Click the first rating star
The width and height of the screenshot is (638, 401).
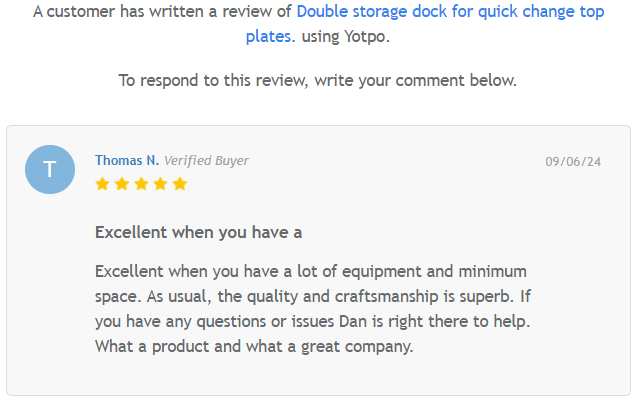pos(102,184)
